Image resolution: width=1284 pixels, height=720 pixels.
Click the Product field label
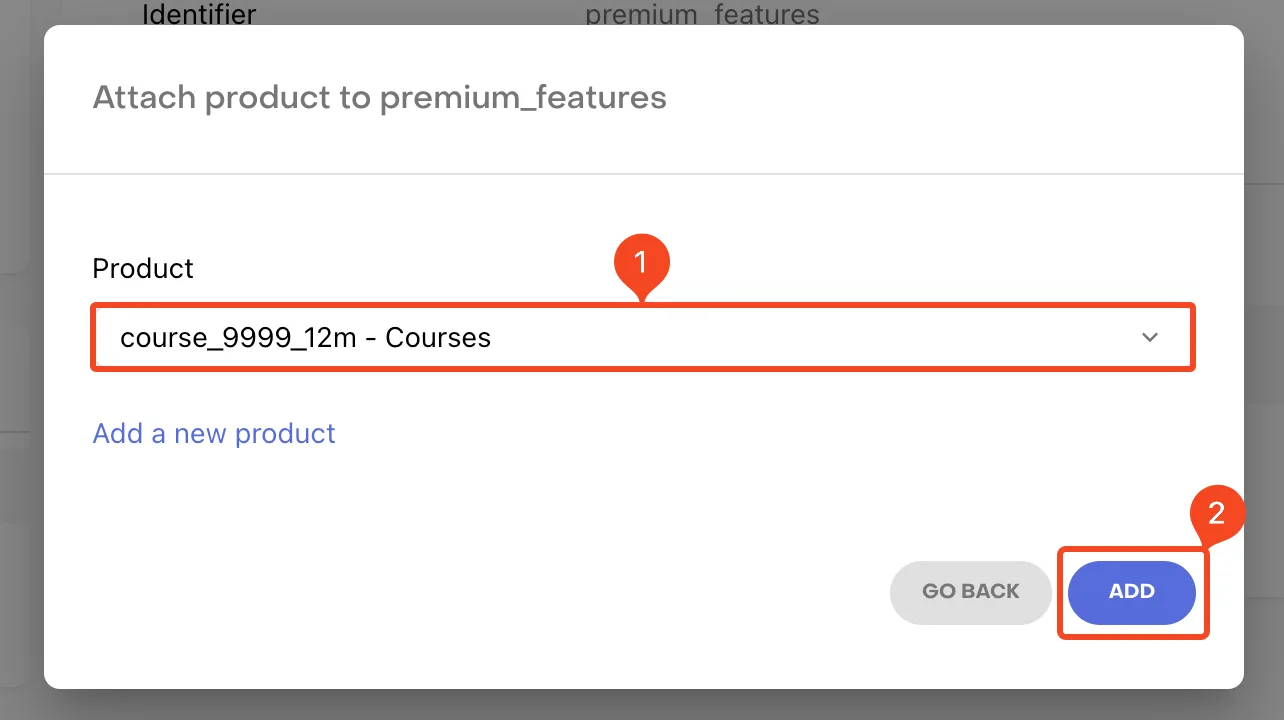point(143,268)
